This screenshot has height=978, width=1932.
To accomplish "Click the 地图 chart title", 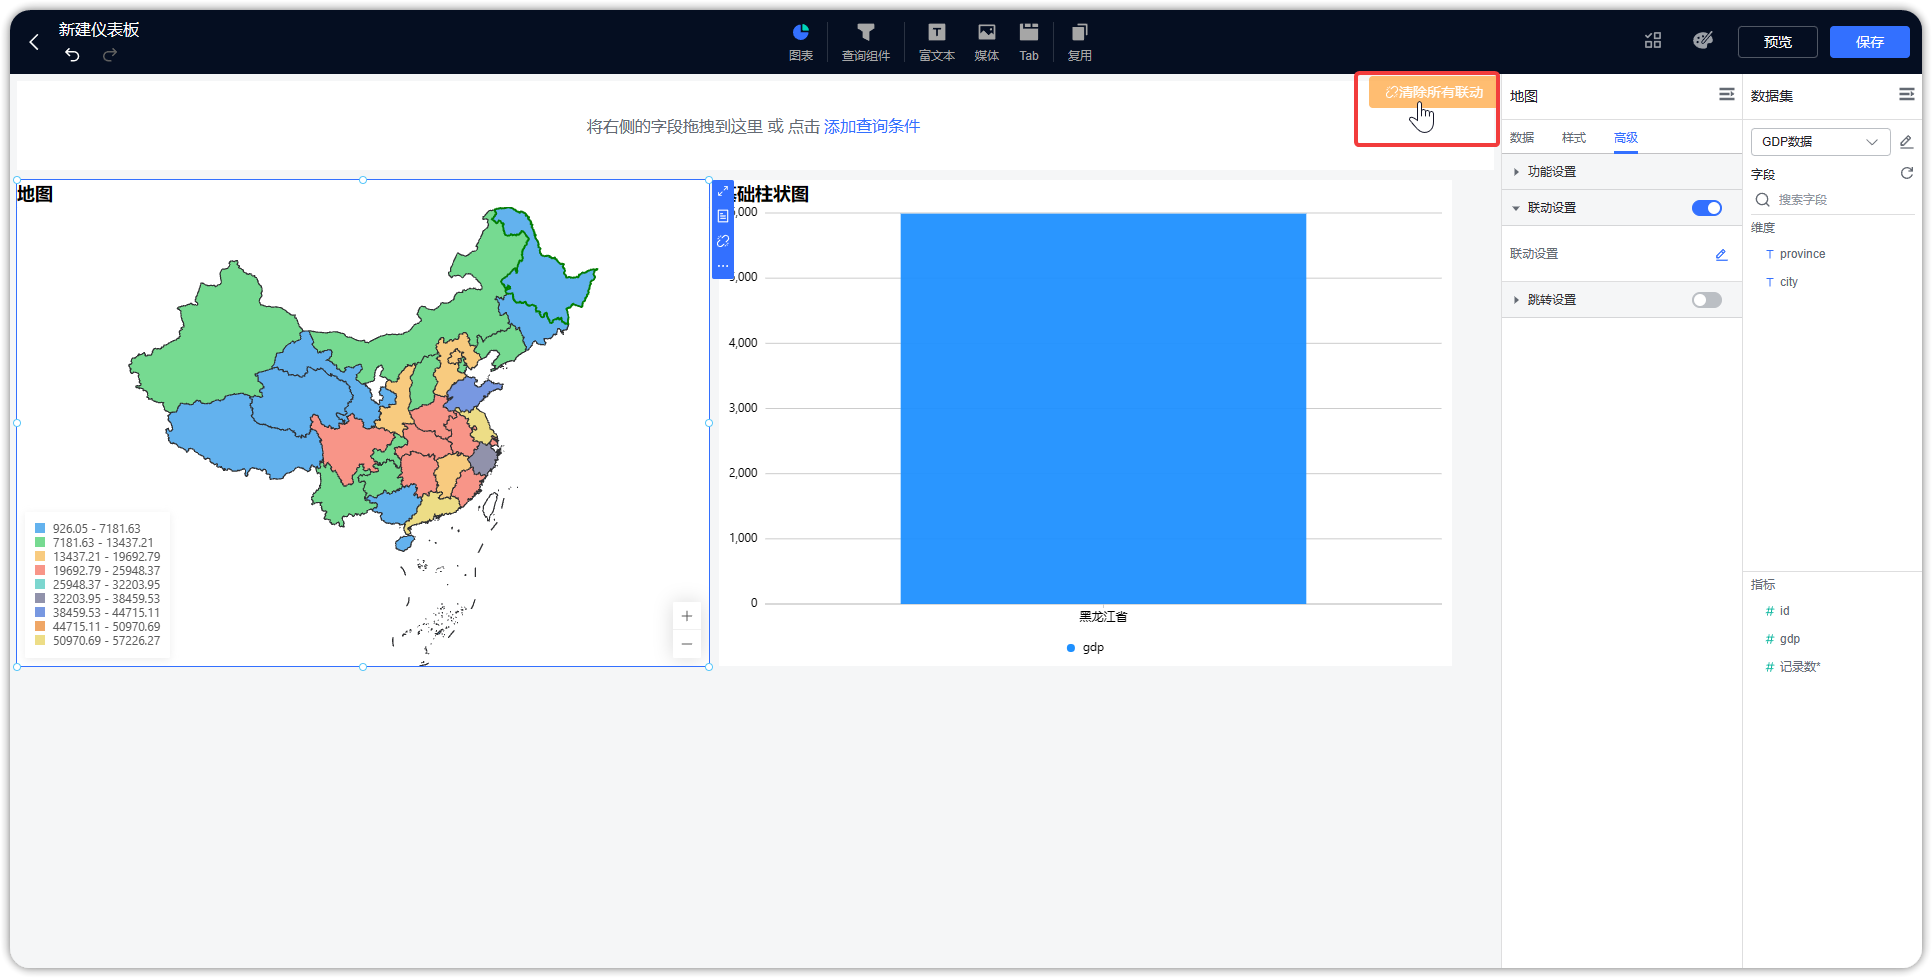I will pyautogui.click(x=35, y=194).
